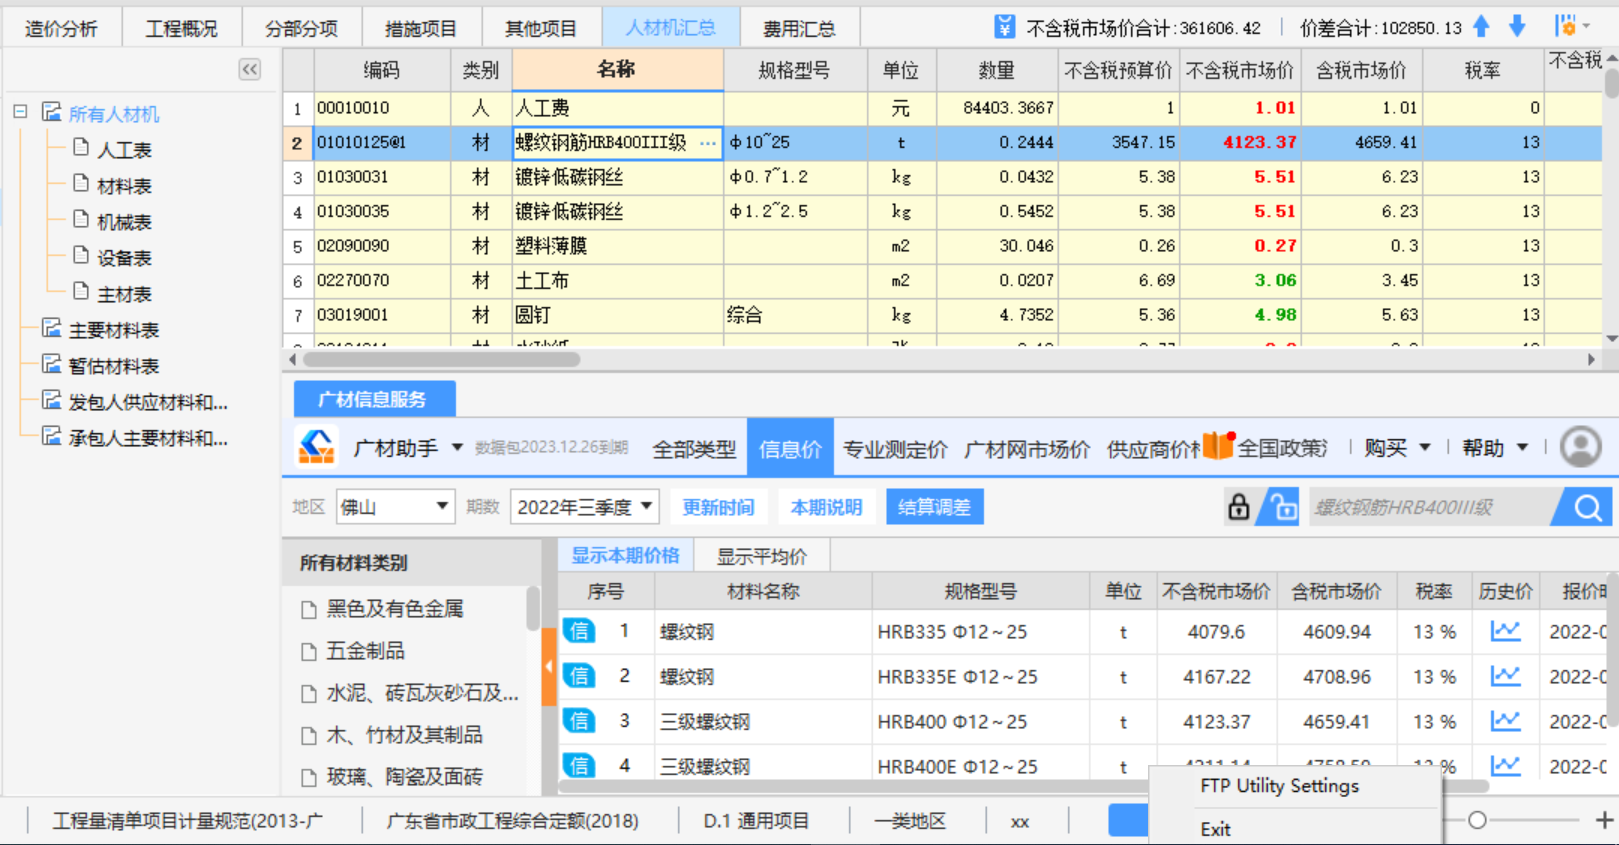Select 主材表 in the tree
This screenshot has width=1619, height=845.
(x=124, y=294)
